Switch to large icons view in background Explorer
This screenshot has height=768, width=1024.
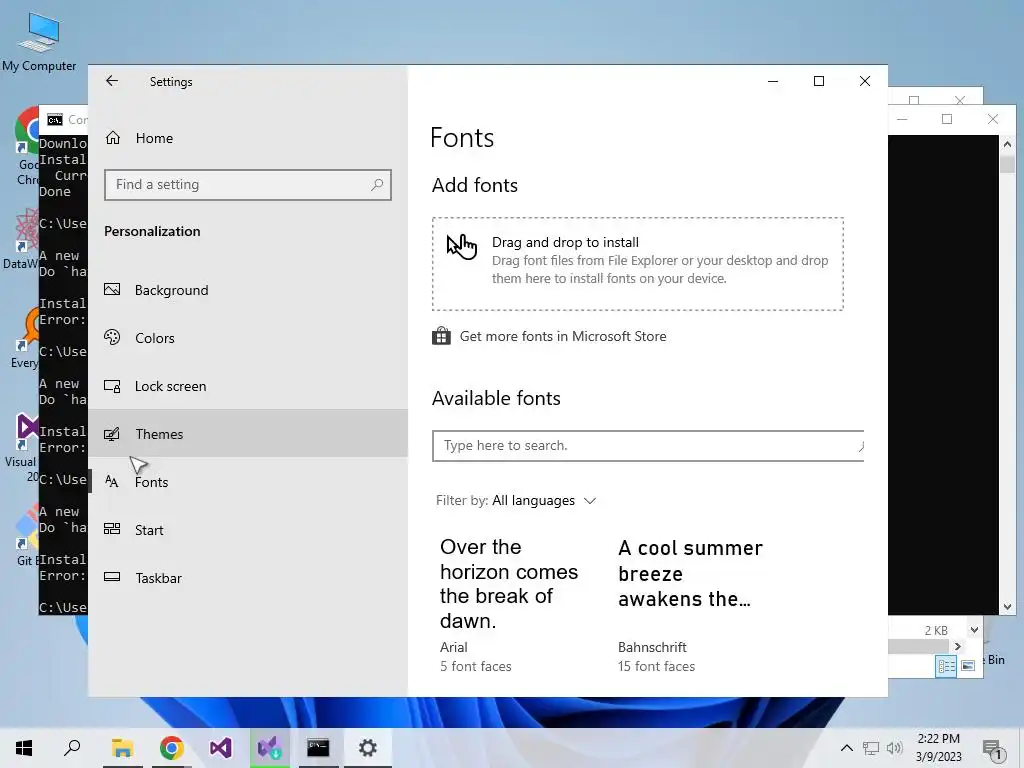click(968, 665)
